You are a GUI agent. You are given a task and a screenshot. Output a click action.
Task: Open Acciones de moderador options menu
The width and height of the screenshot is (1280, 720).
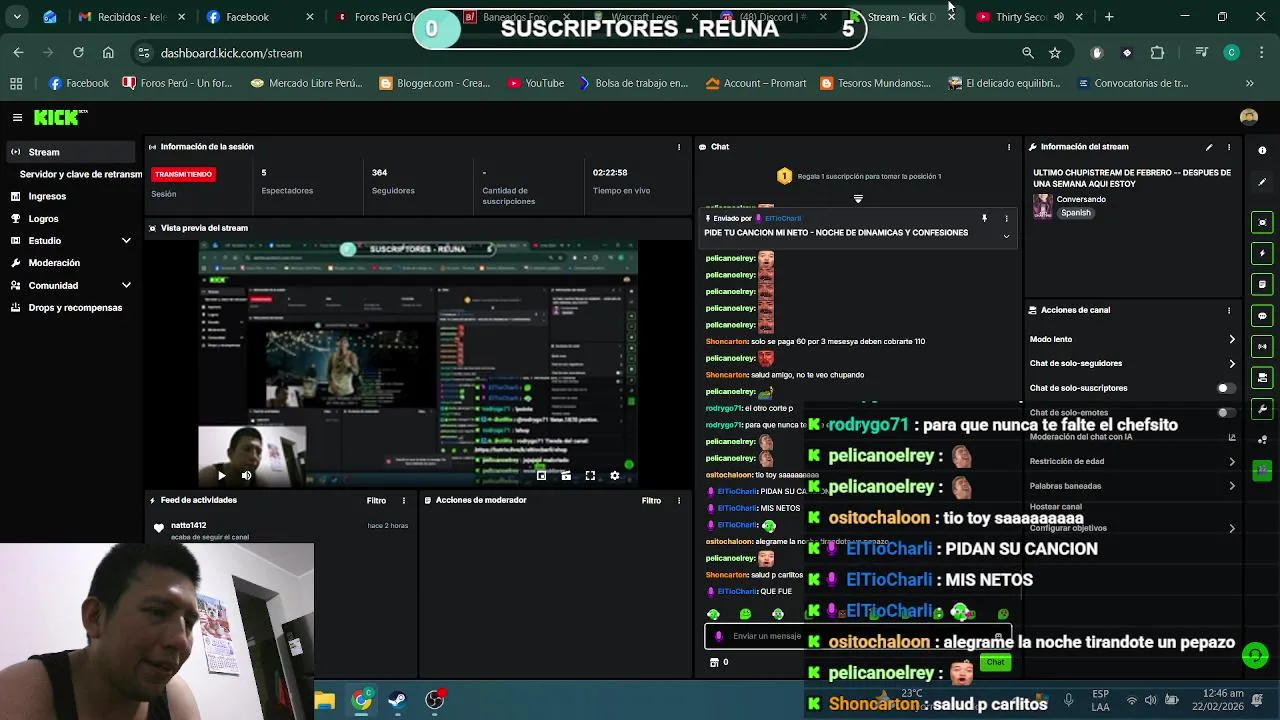coord(679,500)
